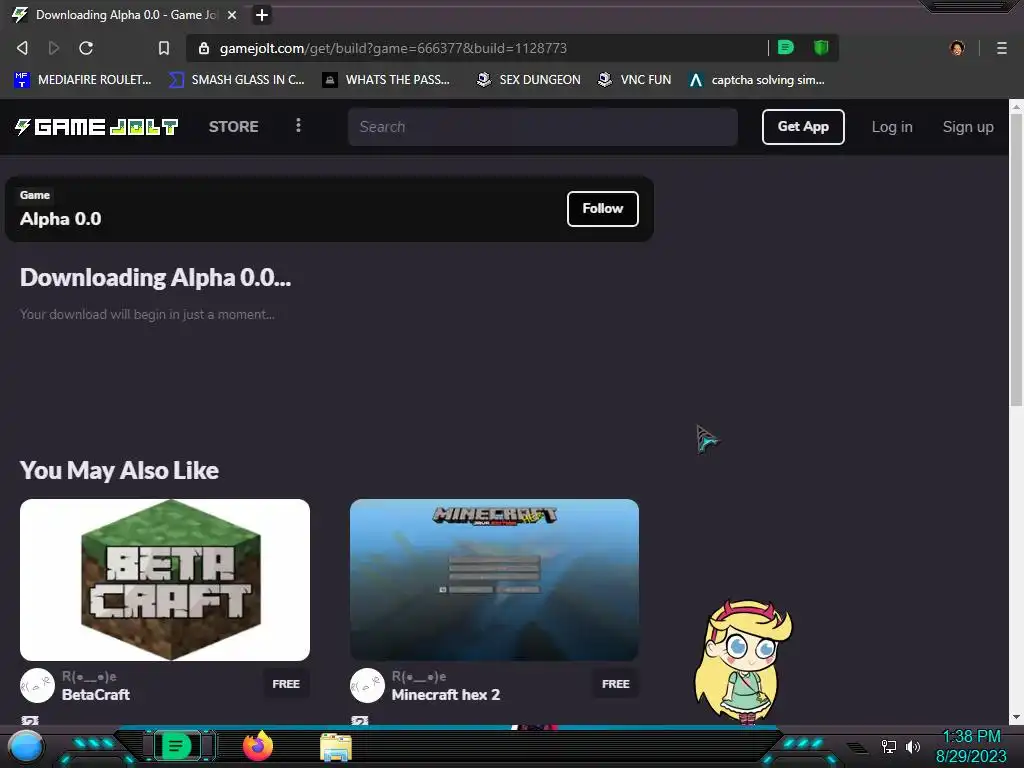Open the Minecraft hex 2 thumbnail

pos(494,580)
